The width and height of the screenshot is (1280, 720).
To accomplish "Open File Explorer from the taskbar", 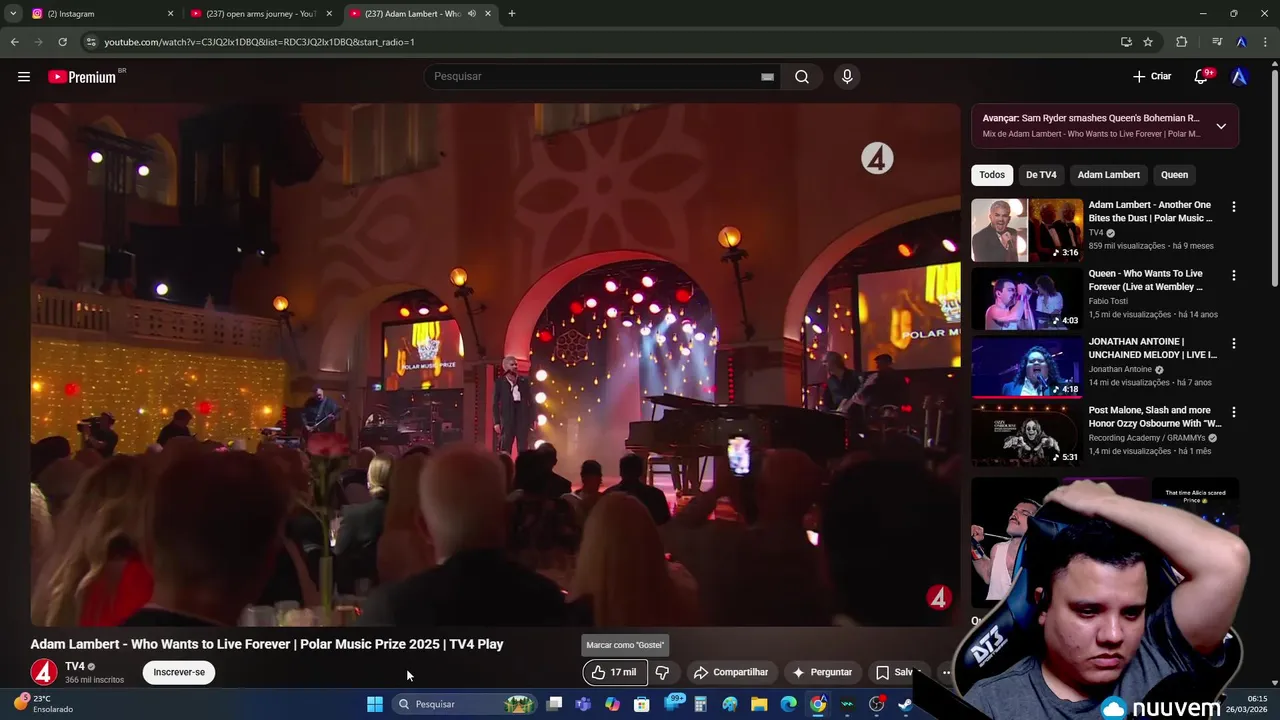I will tap(759, 704).
